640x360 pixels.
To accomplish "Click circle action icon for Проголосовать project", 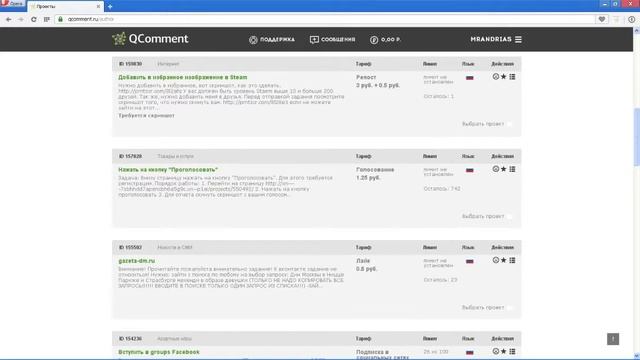I will click(x=496, y=169).
